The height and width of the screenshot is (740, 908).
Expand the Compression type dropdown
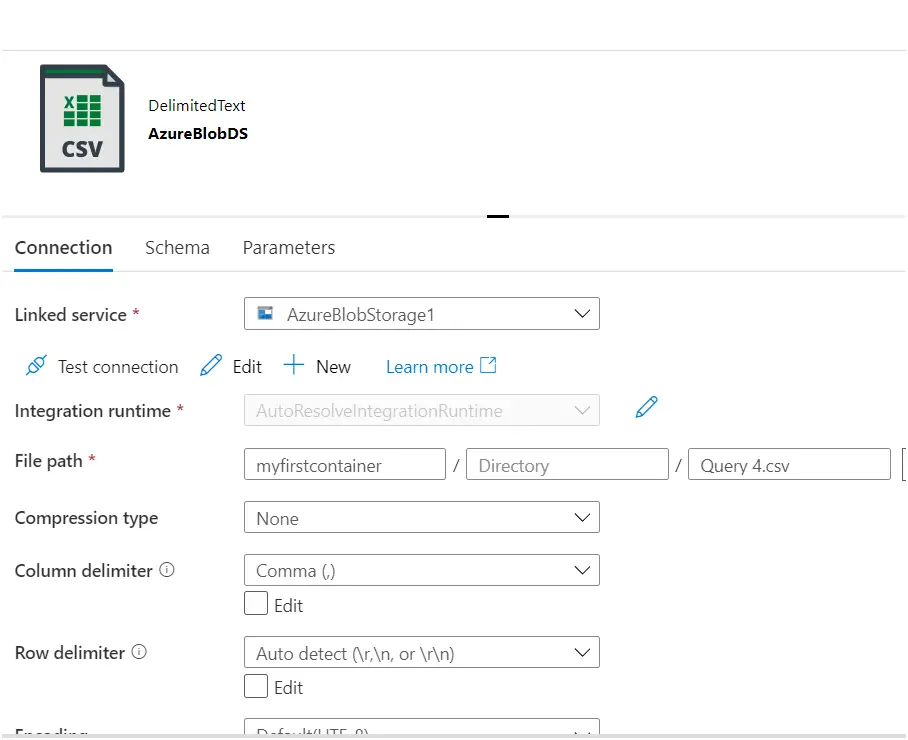(x=422, y=518)
